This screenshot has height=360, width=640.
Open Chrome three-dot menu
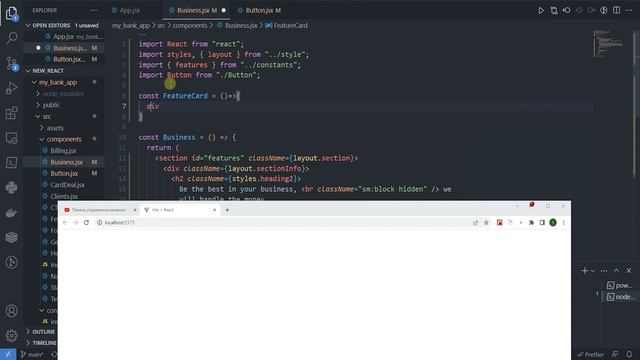[x=564, y=222]
